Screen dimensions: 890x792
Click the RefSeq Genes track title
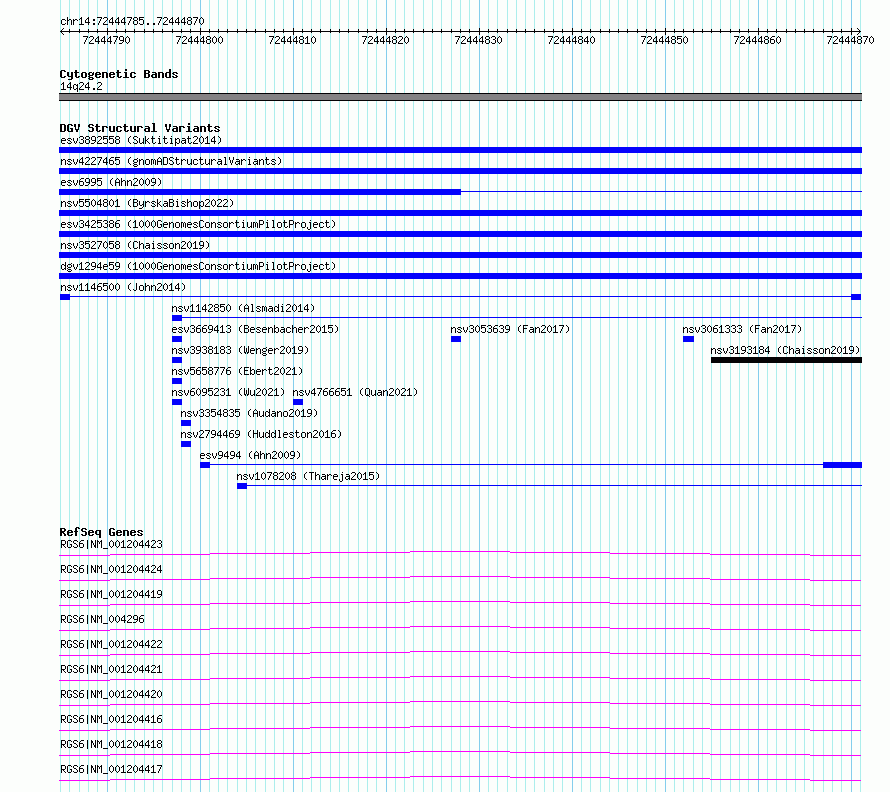tap(101, 532)
